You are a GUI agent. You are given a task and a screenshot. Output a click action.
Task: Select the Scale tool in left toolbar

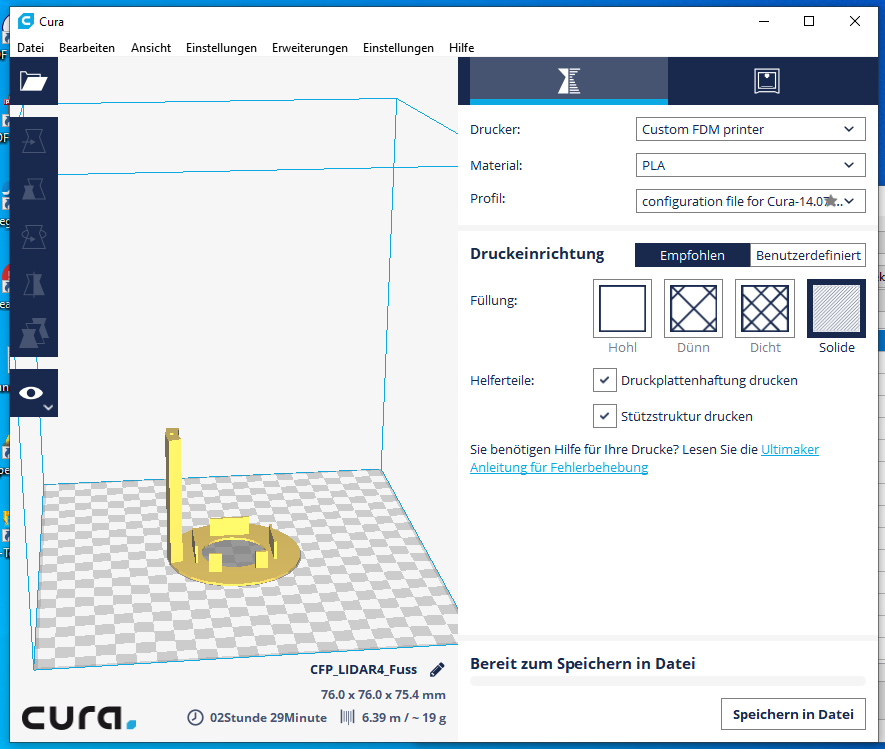[x=33, y=189]
